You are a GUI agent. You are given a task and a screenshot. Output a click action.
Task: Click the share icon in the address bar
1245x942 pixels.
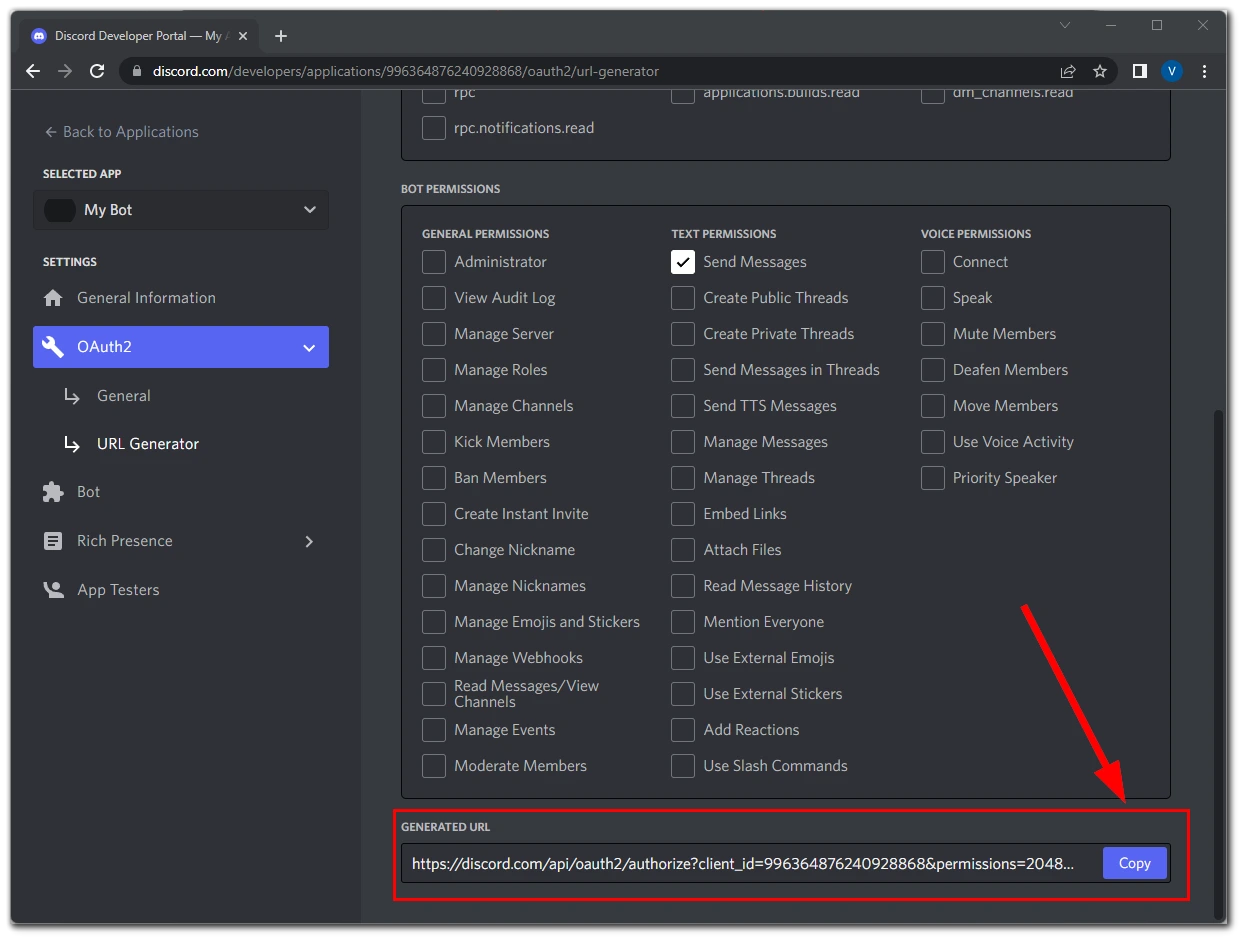1068,71
